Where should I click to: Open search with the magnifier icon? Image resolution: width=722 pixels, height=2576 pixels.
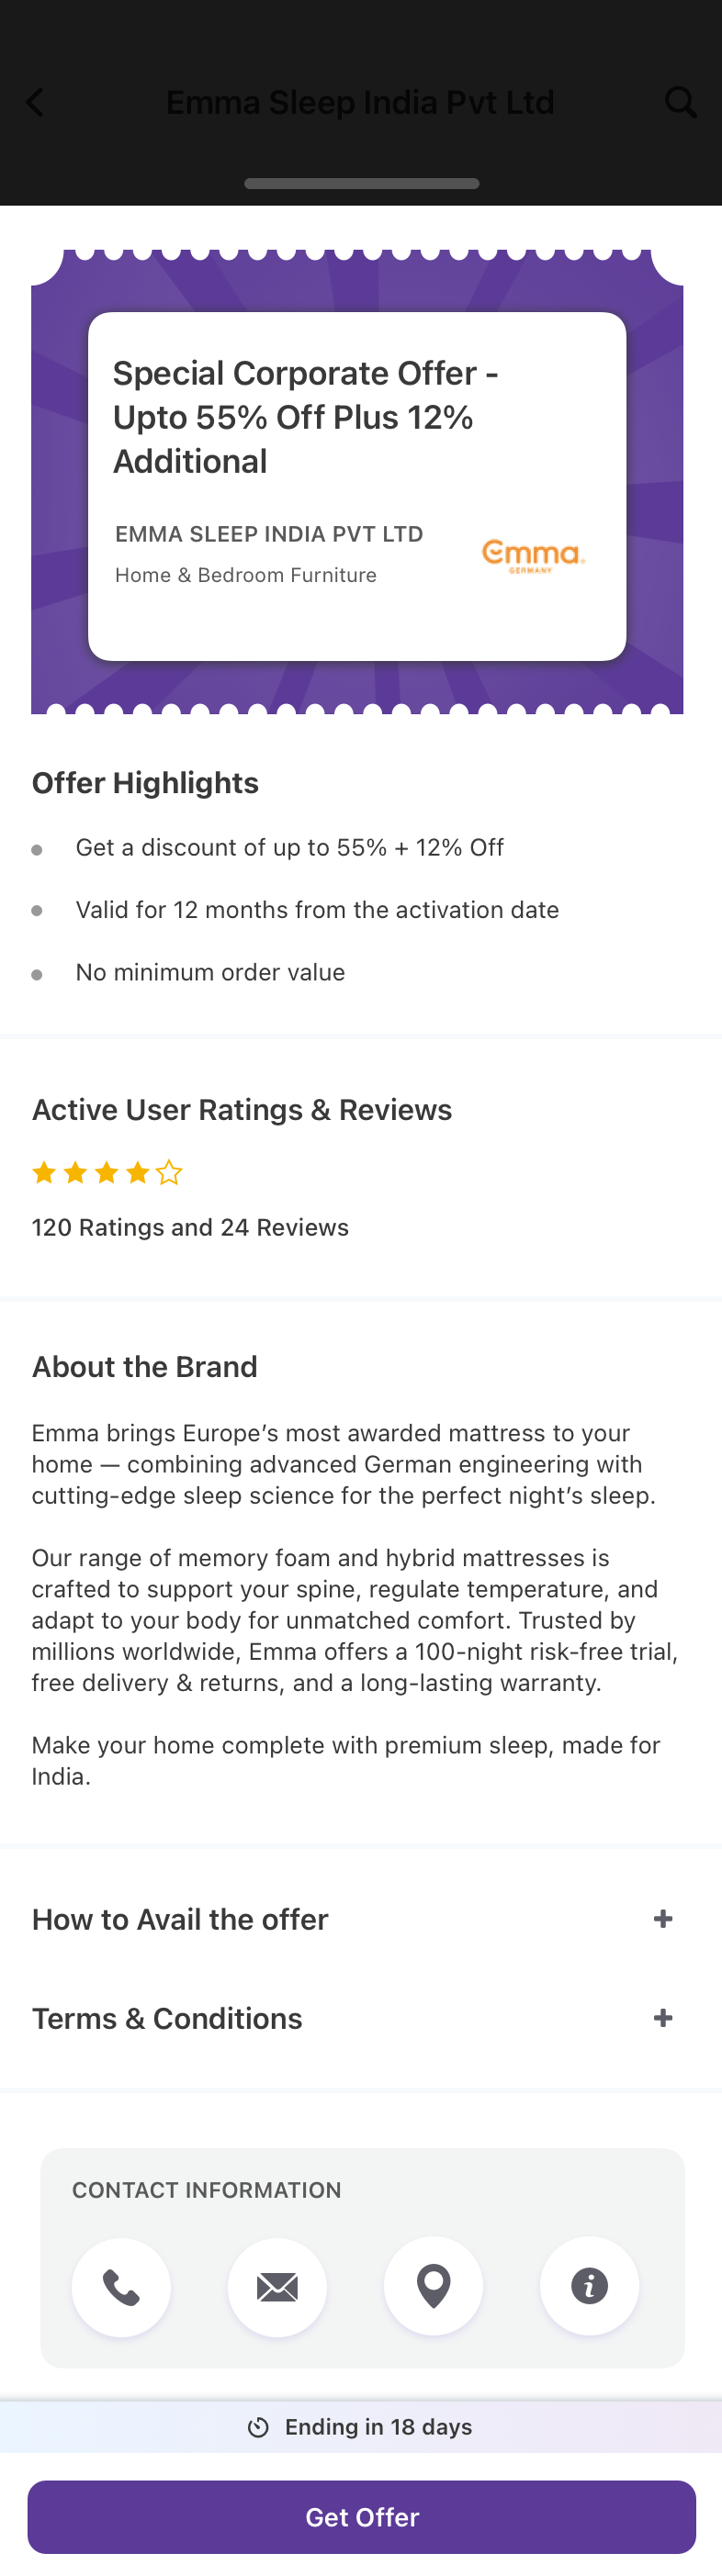coord(680,102)
